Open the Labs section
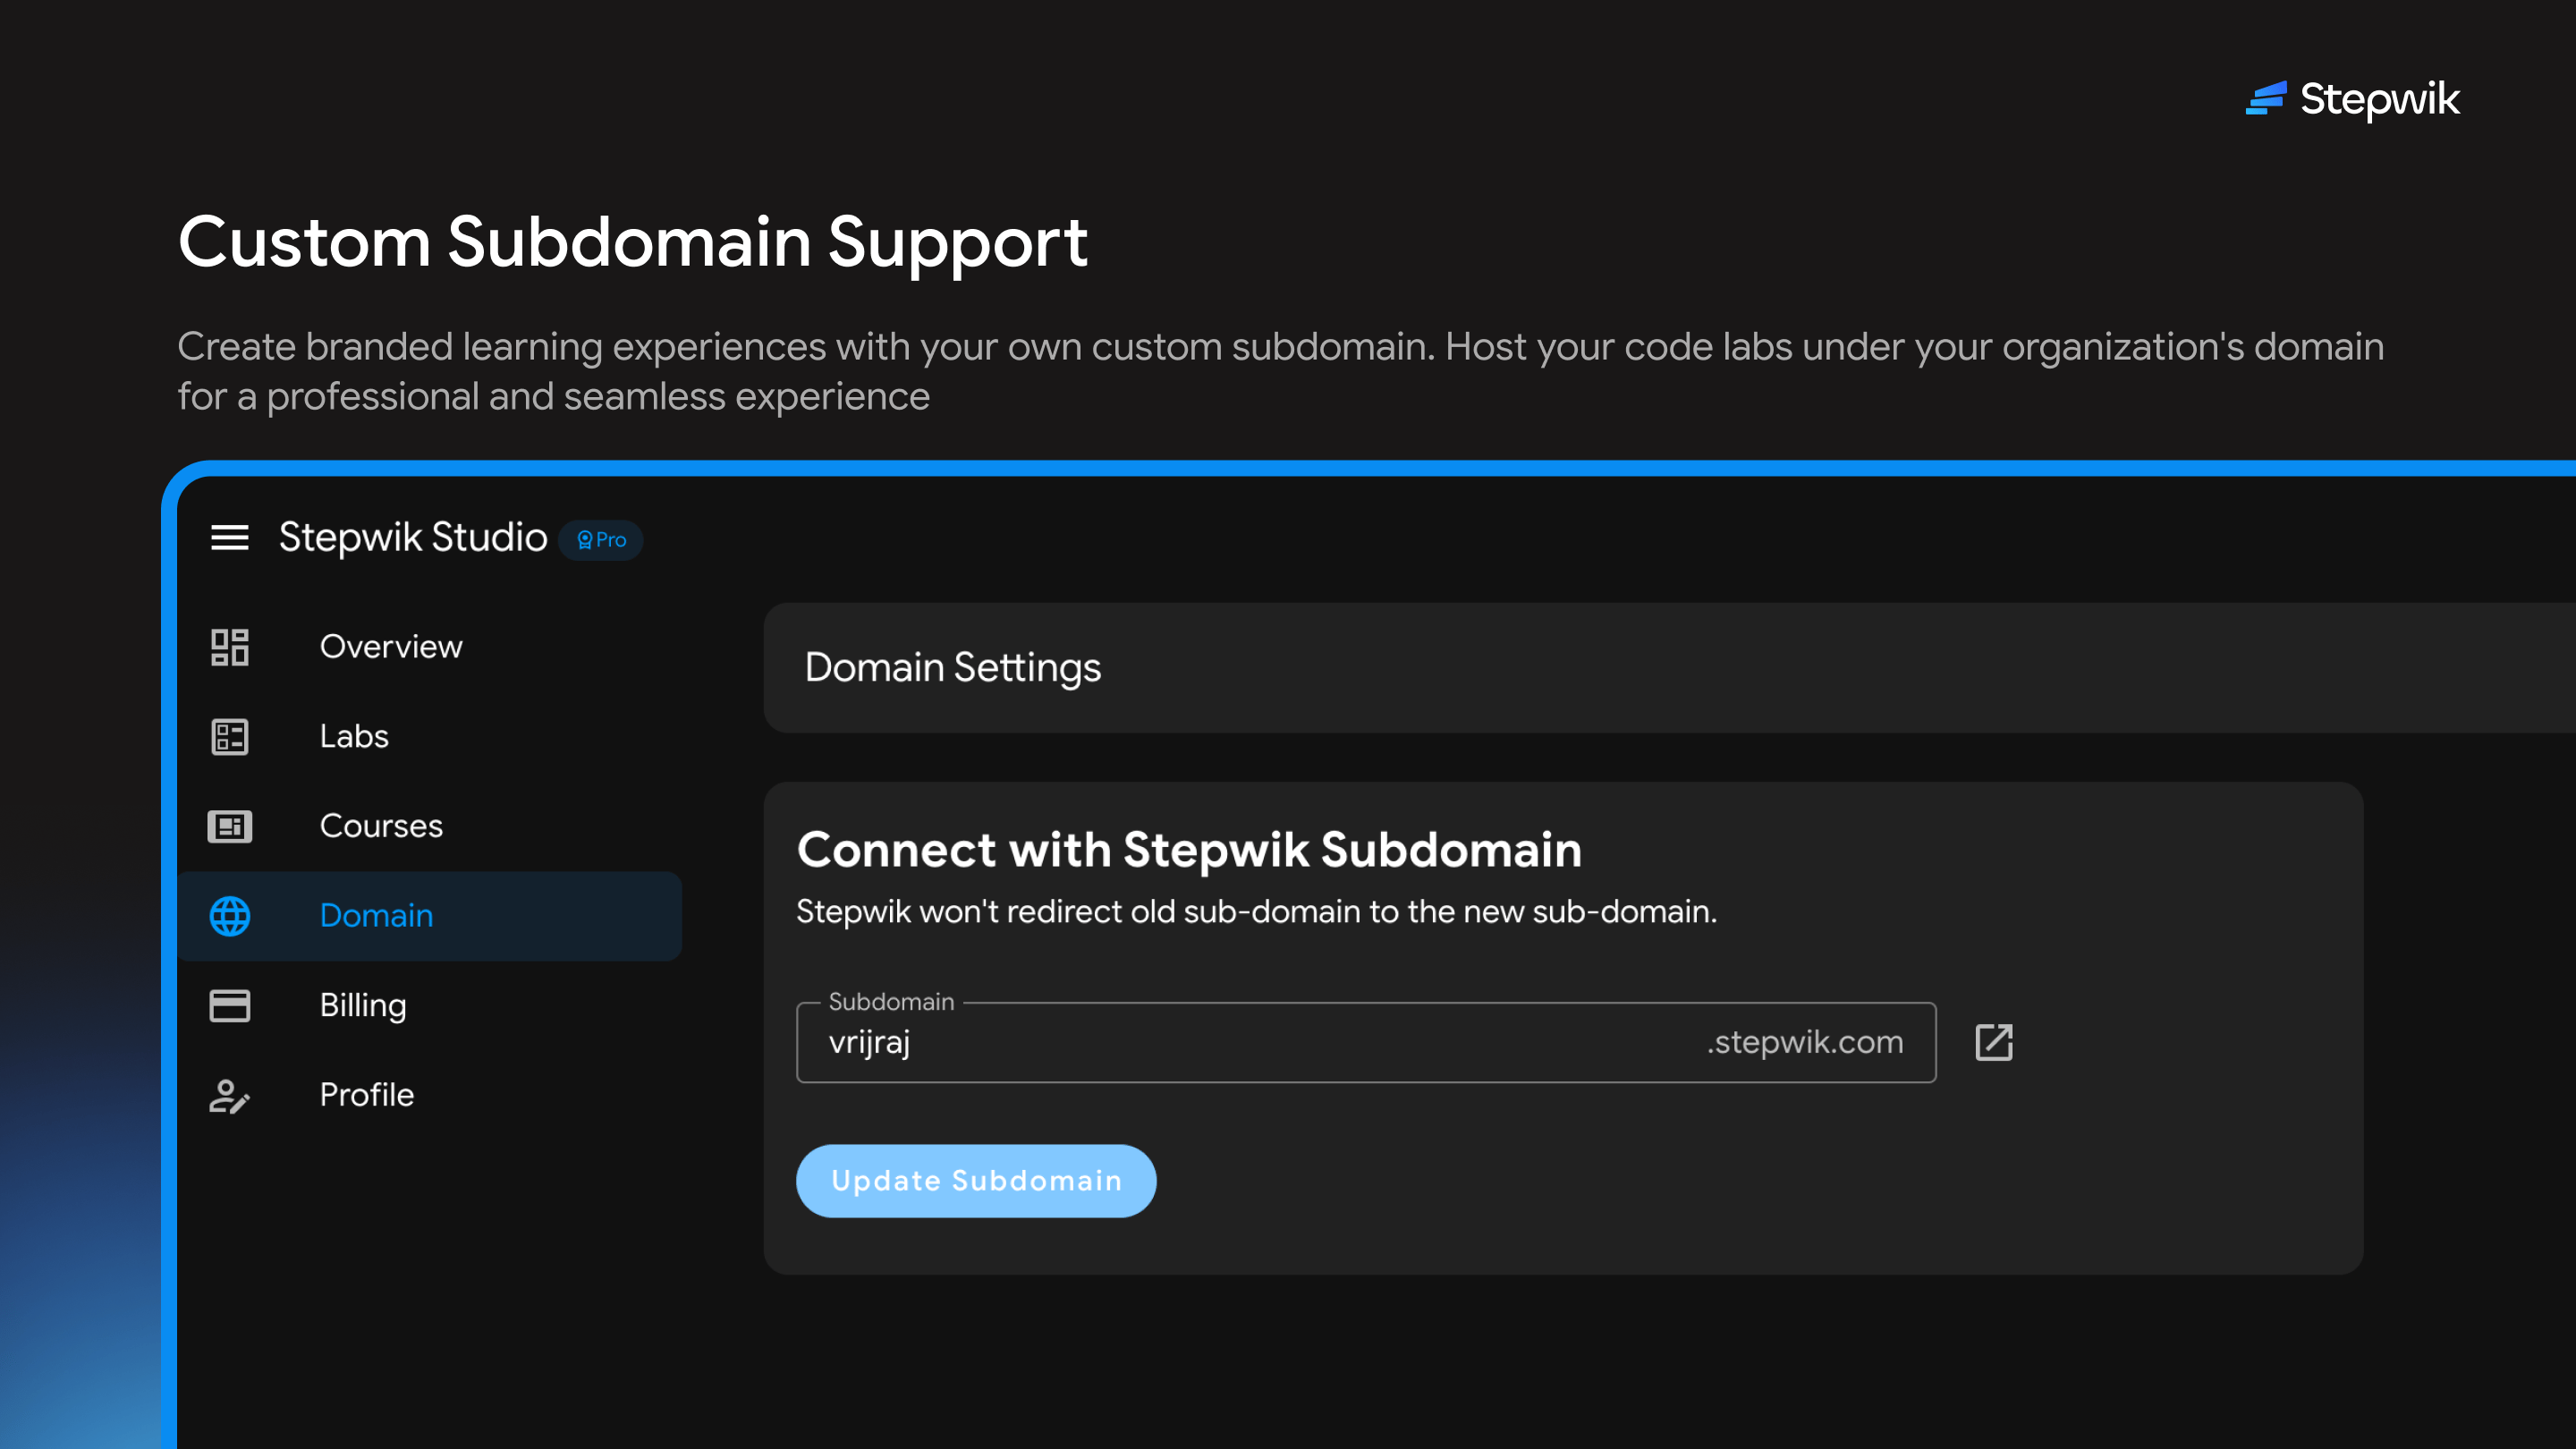Image resolution: width=2576 pixels, height=1449 pixels. 354,737
